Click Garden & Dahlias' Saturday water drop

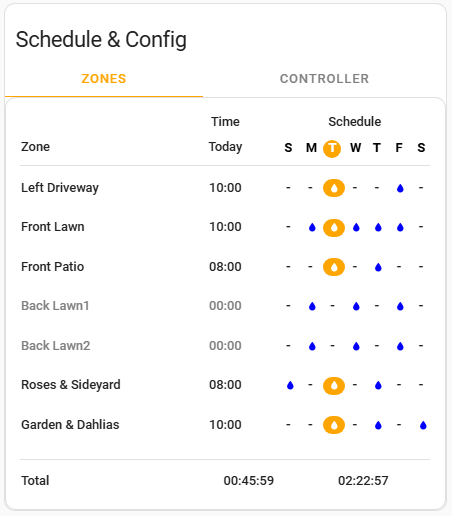[423, 425]
